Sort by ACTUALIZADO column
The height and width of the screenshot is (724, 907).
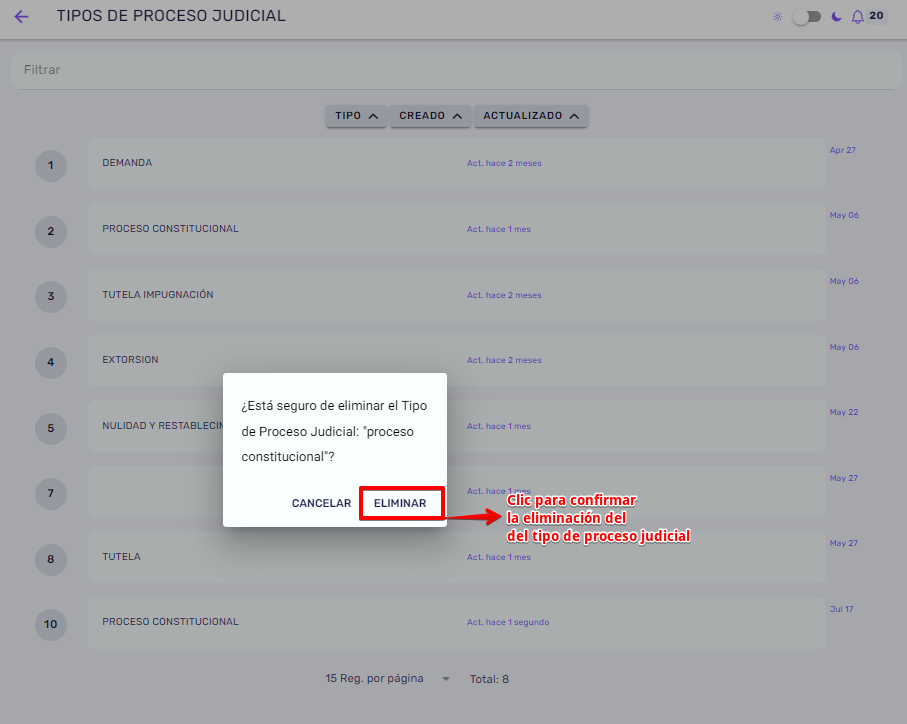coord(531,116)
